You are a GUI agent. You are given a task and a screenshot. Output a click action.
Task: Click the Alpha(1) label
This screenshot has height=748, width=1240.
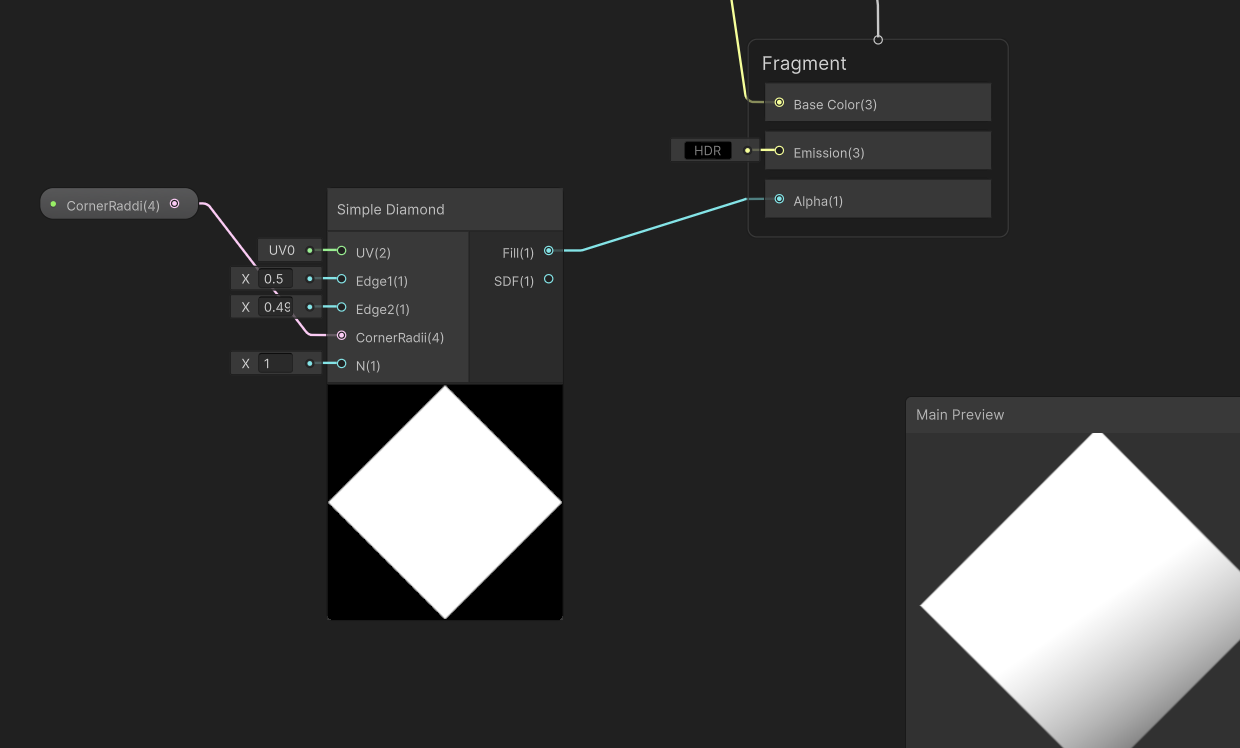pos(818,201)
